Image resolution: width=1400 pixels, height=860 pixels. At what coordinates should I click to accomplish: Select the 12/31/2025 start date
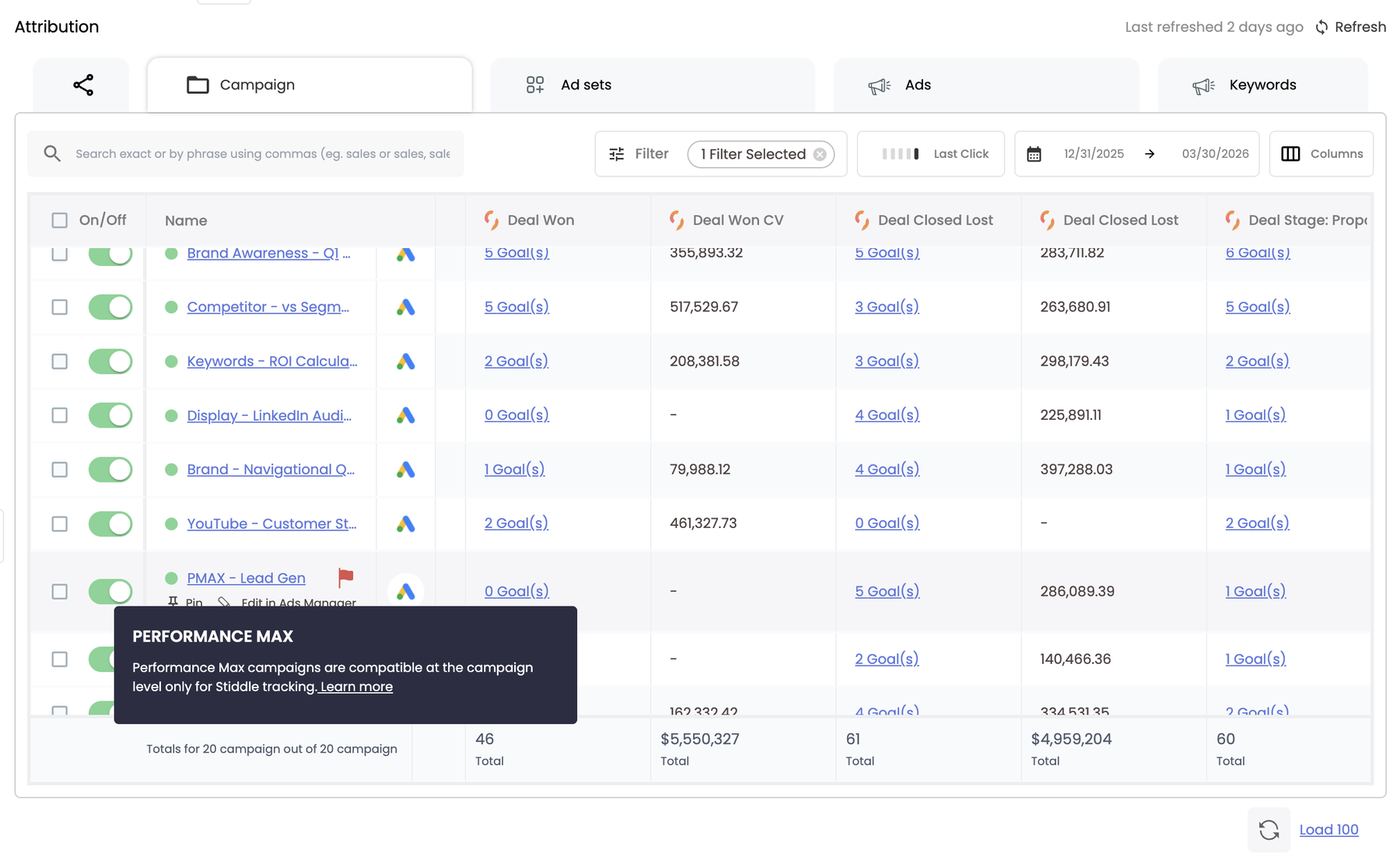pyautogui.click(x=1094, y=154)
